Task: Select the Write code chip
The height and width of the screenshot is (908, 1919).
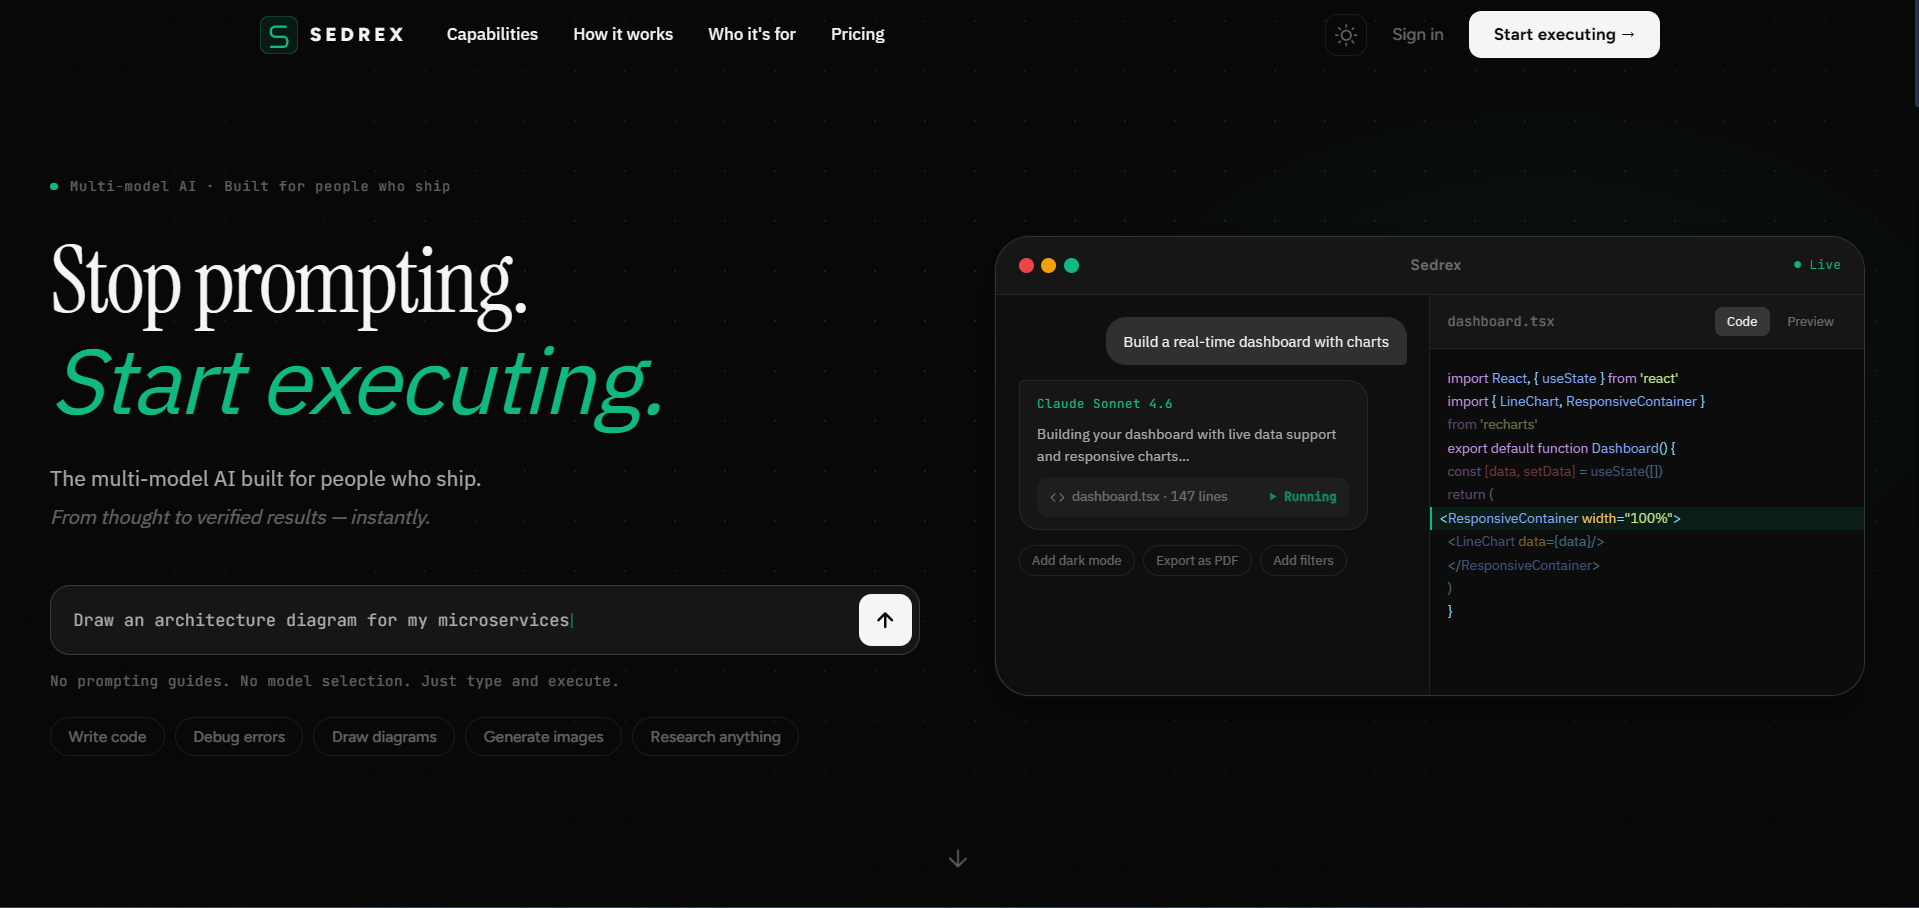Action: click(x=107, y=737)
